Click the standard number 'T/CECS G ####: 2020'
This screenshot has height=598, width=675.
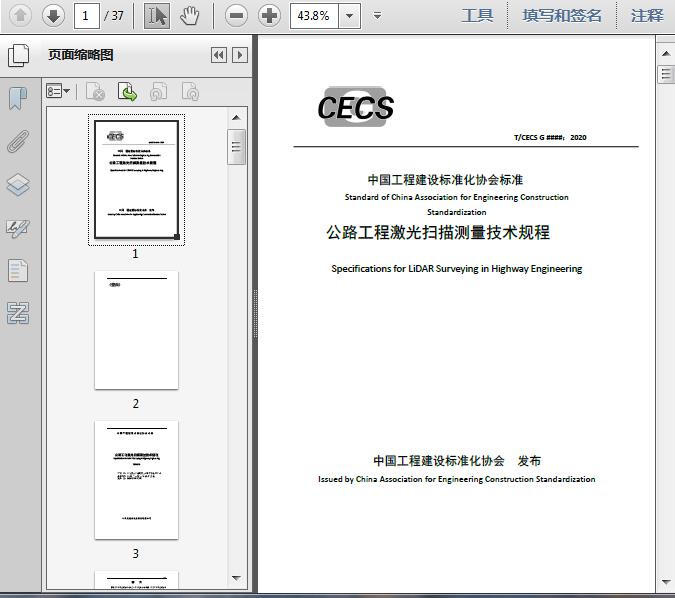(x=550, y=137)
